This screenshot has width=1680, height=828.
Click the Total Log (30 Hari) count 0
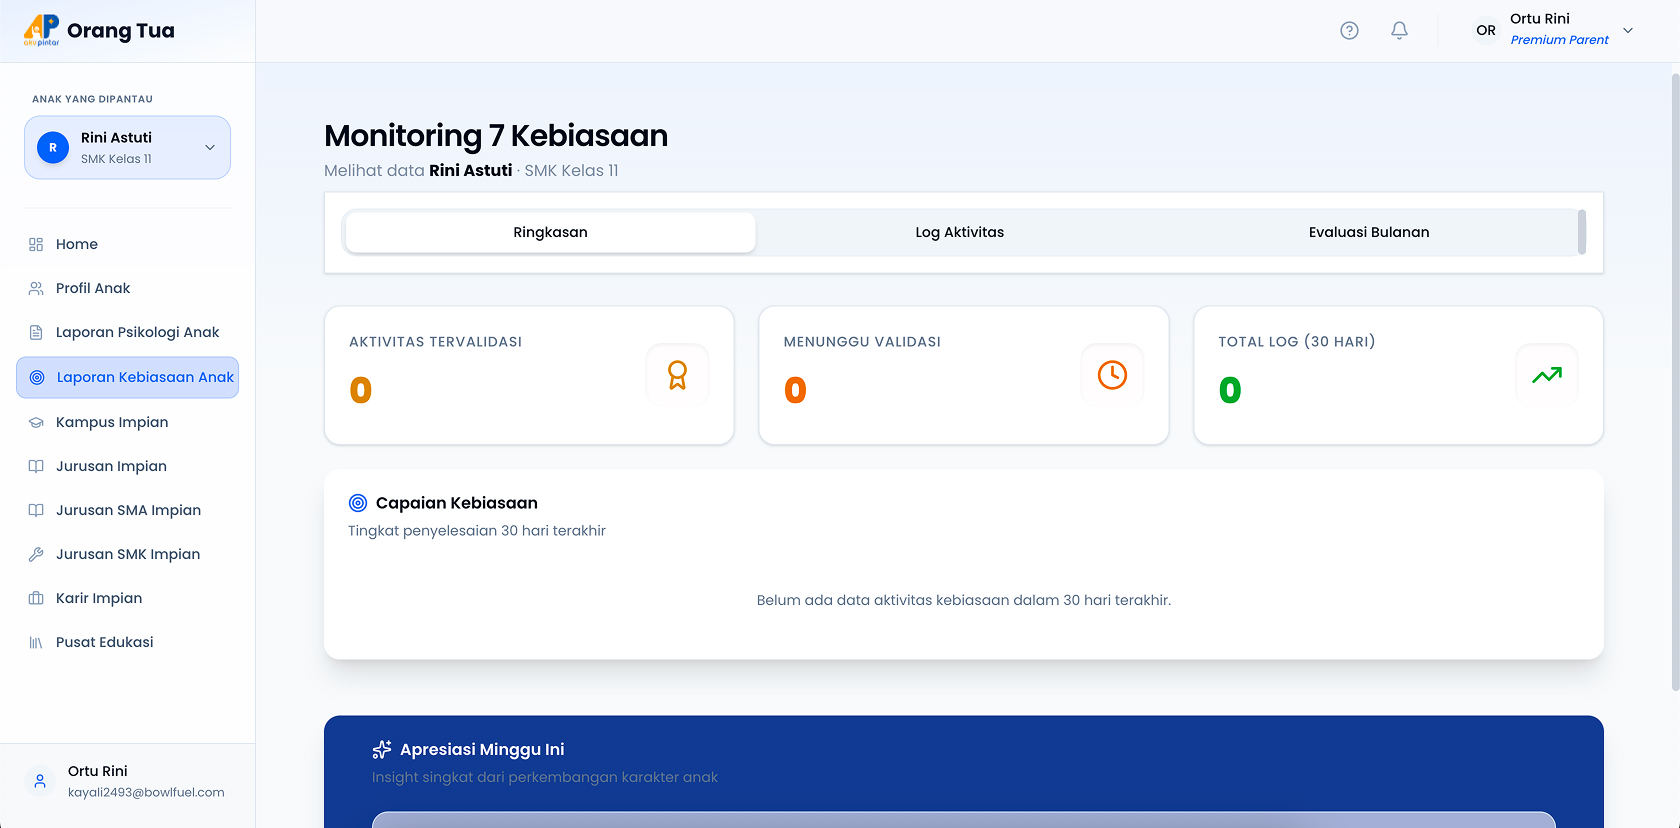pos(1230,391)
